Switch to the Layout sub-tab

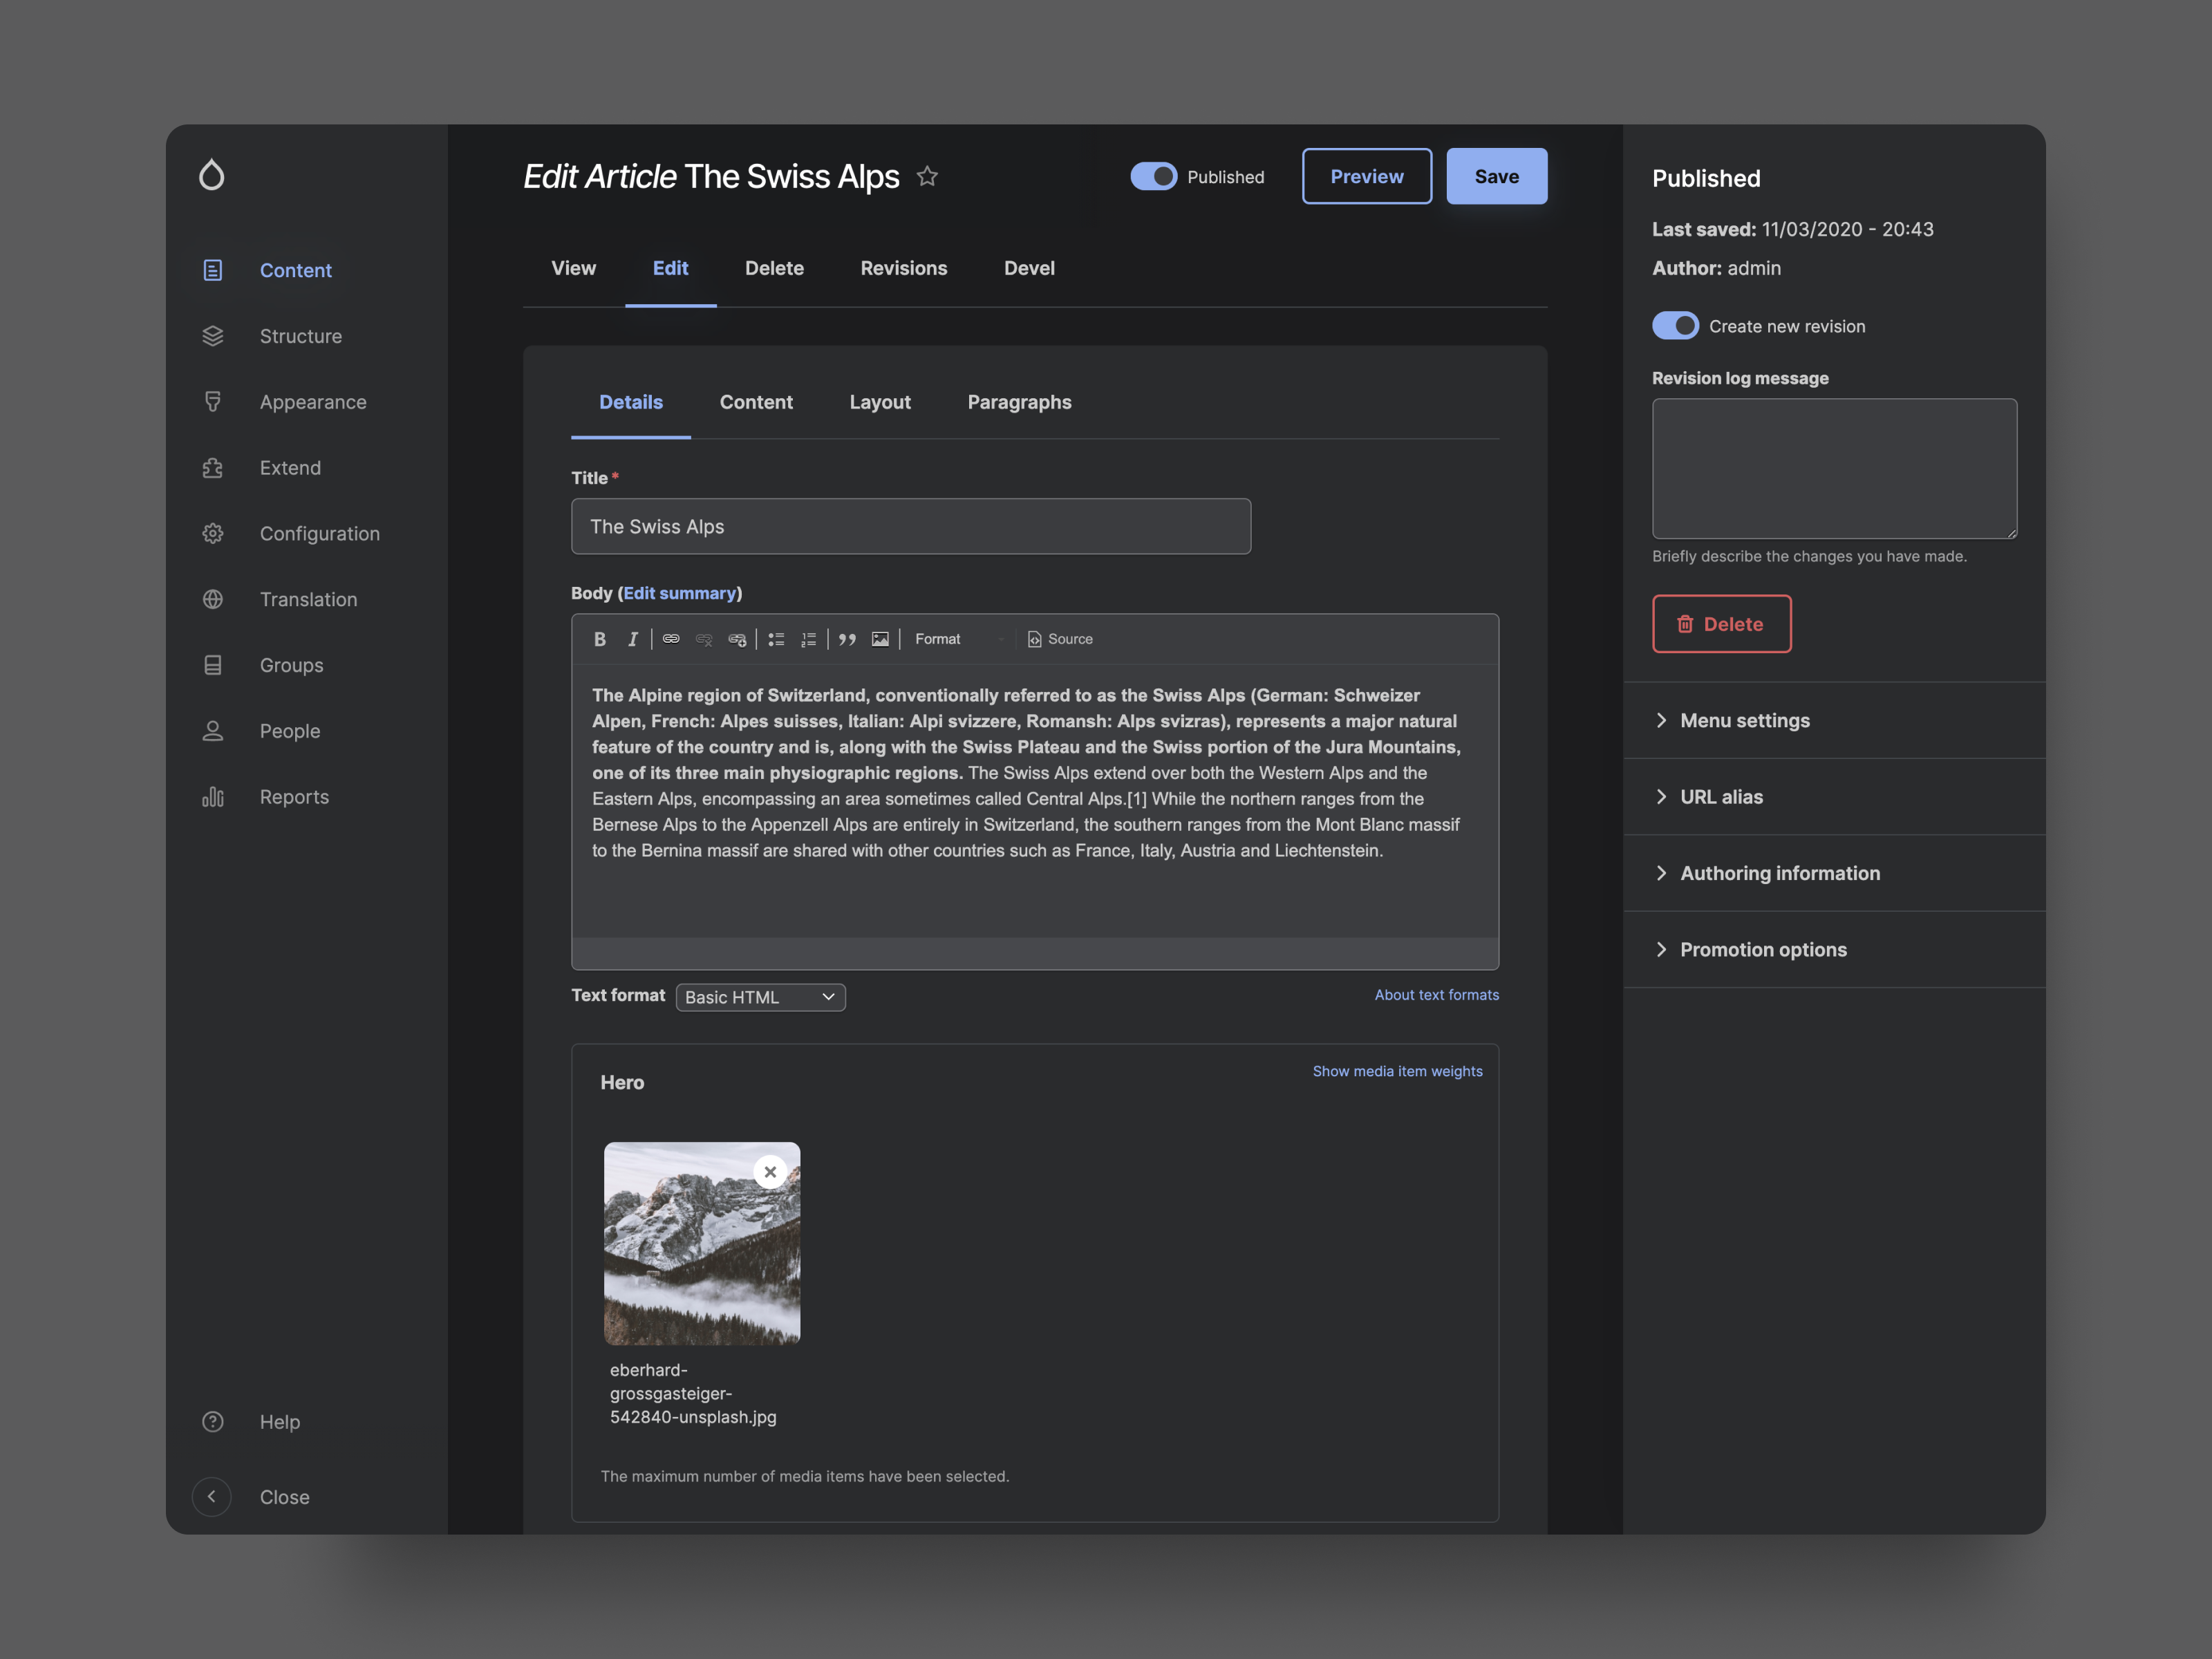click(x=880, y=402)
